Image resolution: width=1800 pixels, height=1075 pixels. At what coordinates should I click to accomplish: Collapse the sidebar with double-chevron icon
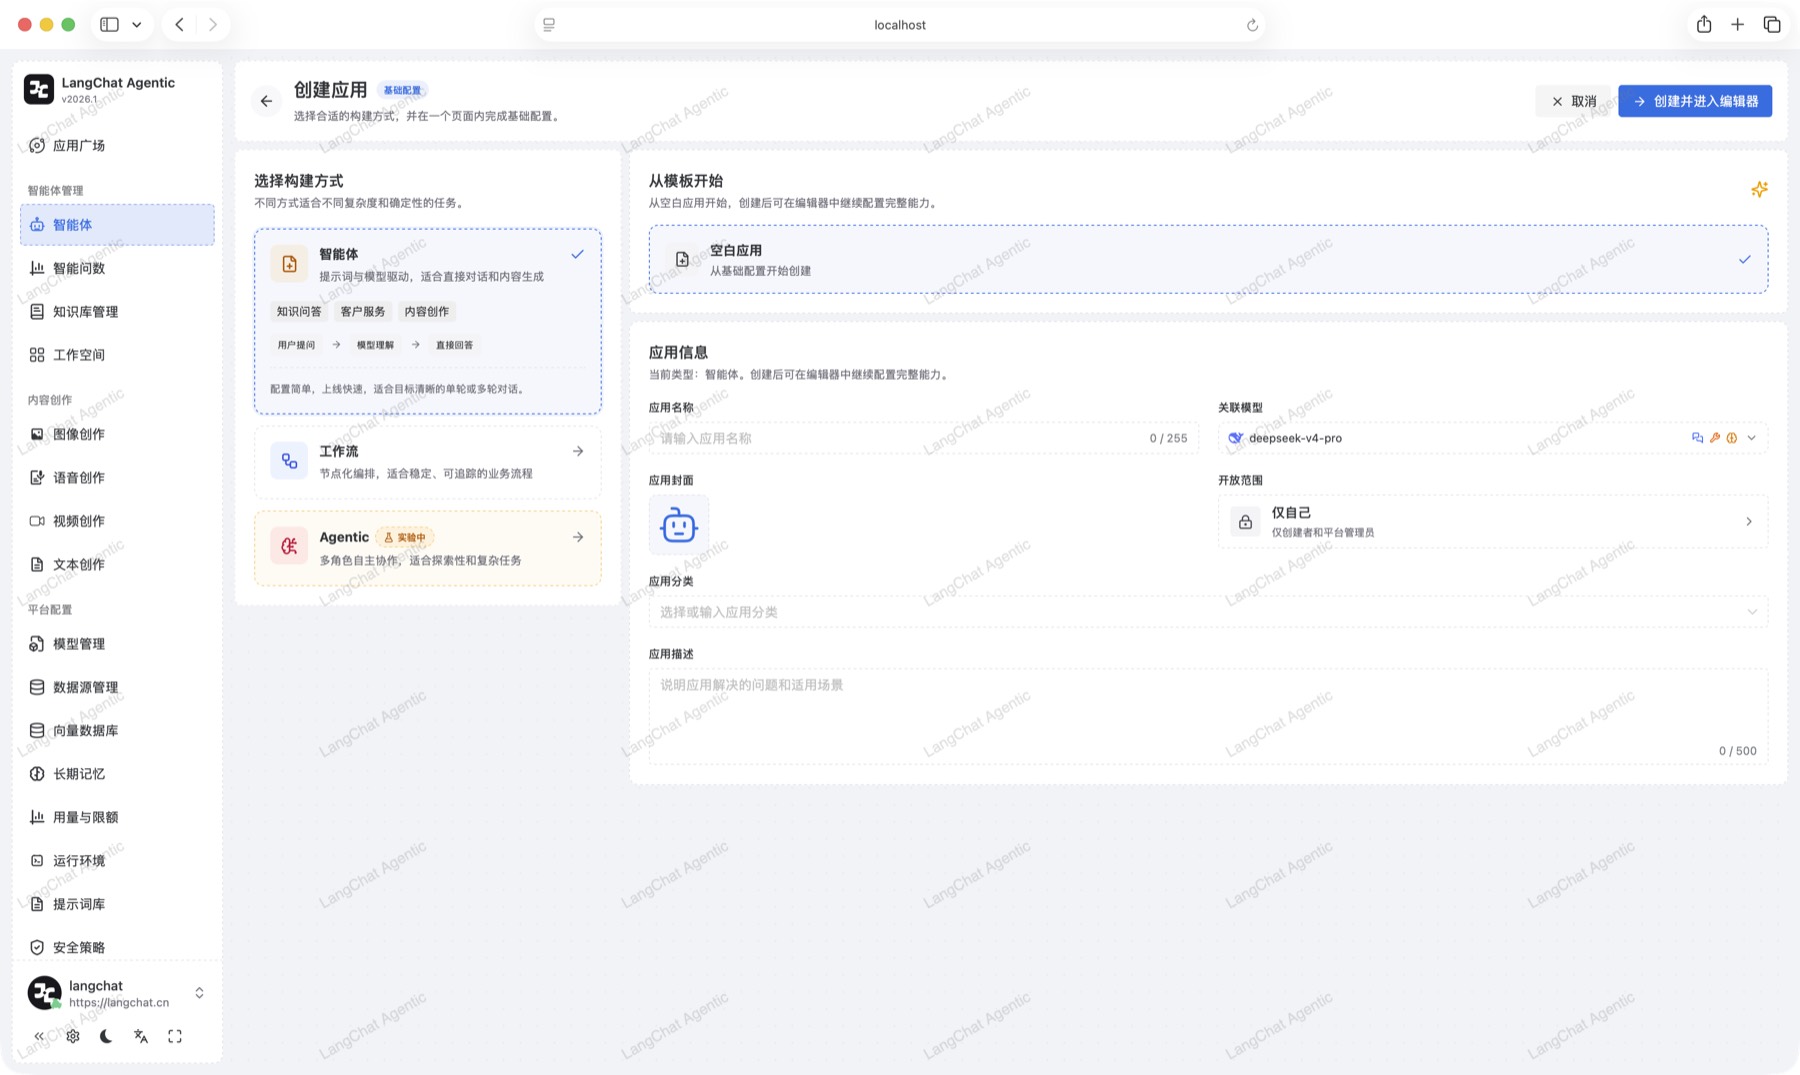(39, 1036)
